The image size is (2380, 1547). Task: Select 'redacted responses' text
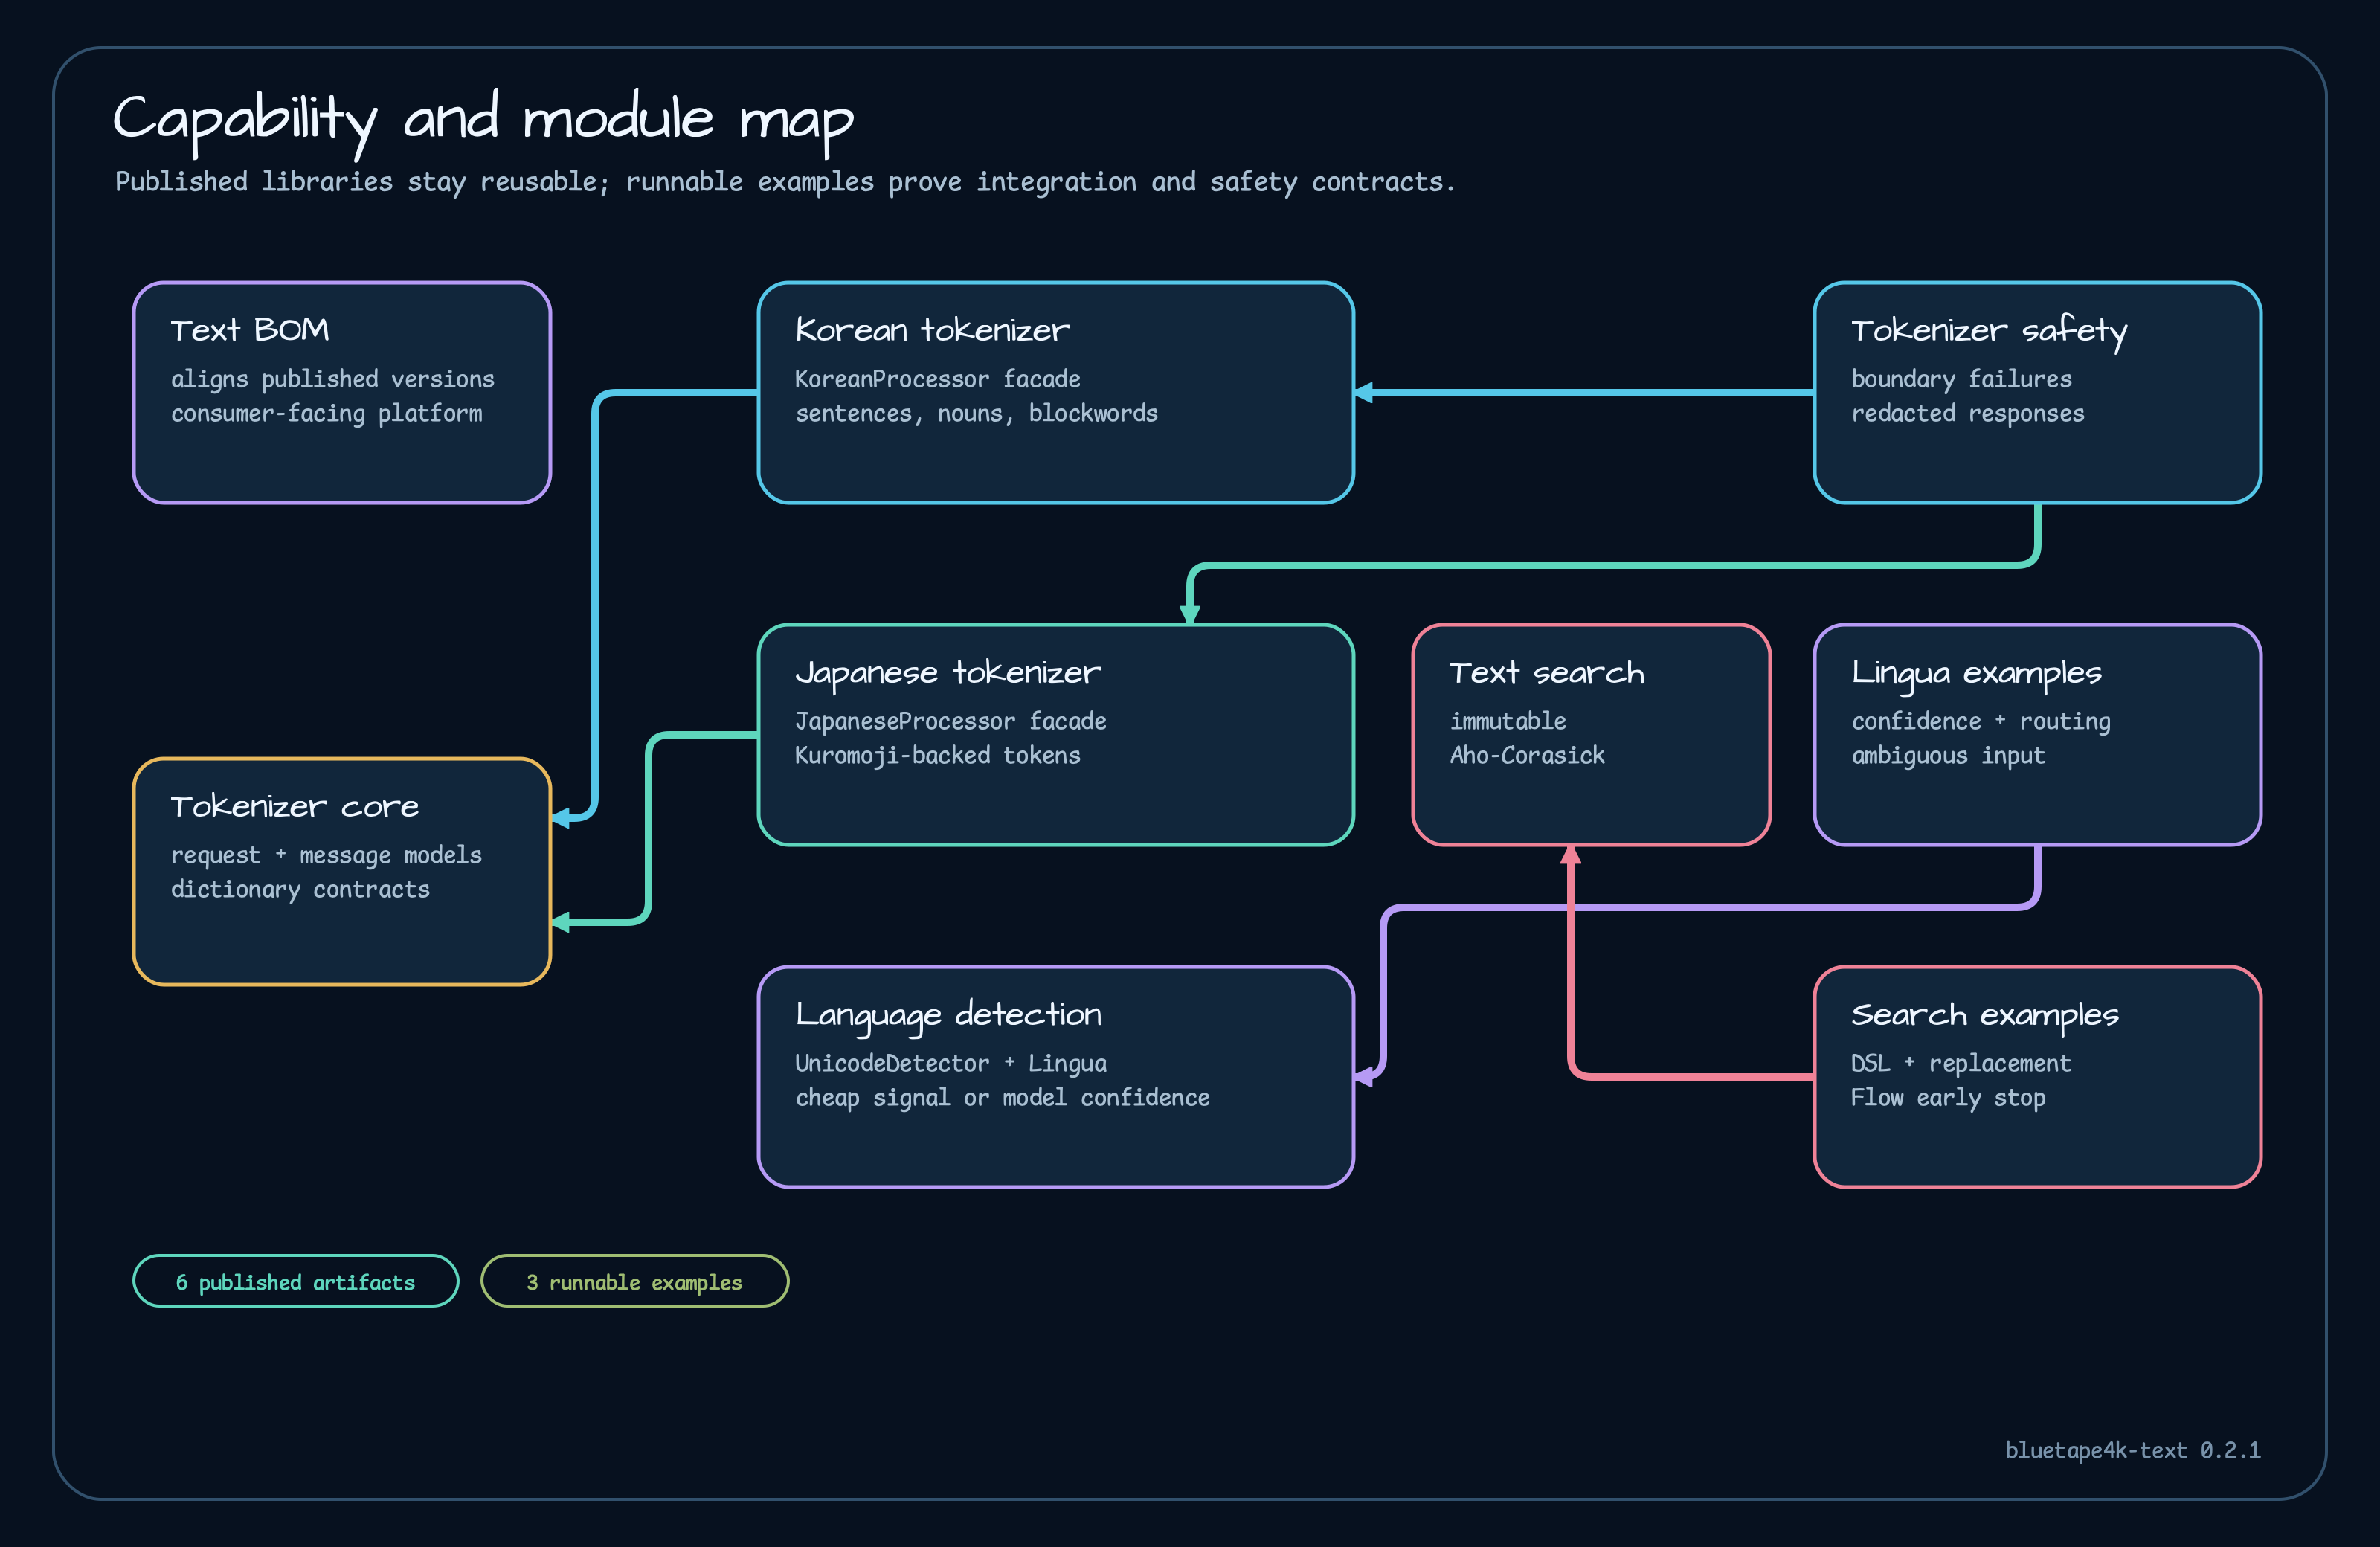[x=1967, y=413]
